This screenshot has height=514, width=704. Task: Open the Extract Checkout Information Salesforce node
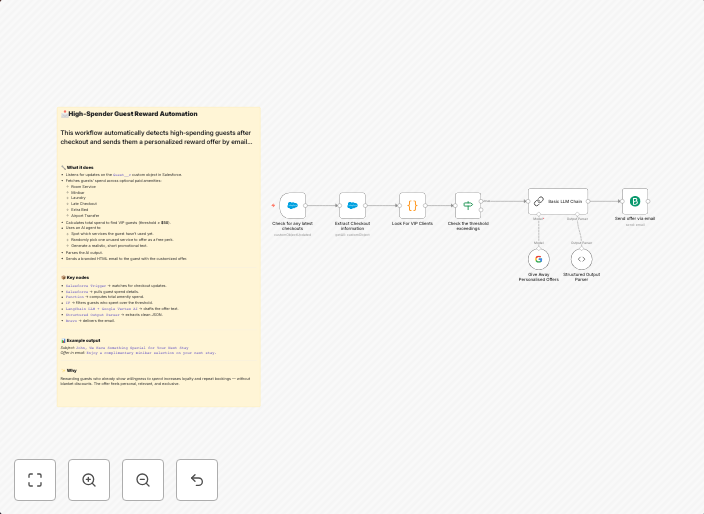352,205
